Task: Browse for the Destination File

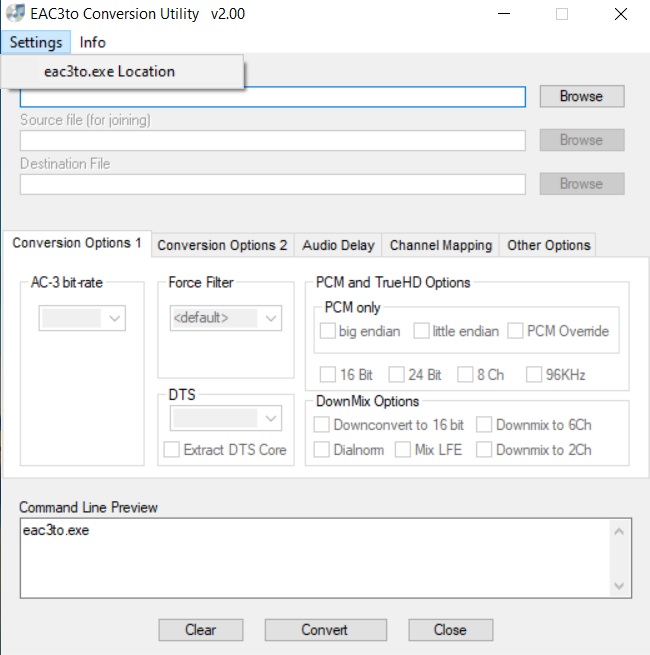Action: coord(582,184)
